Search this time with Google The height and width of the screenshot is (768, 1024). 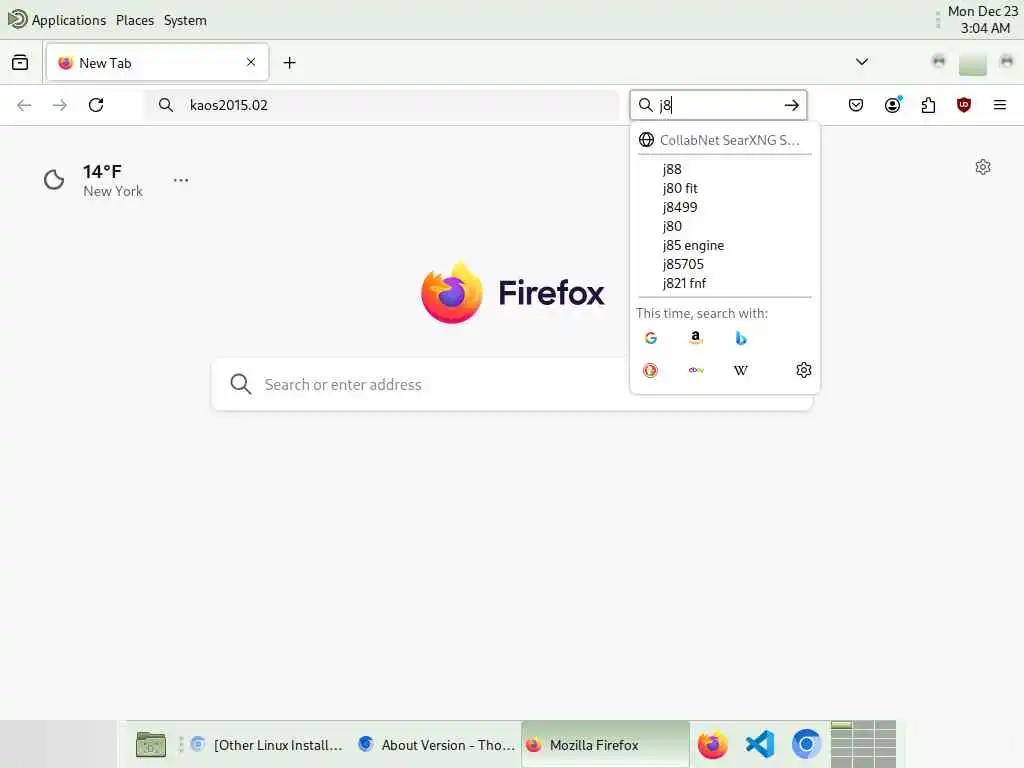pyautogui.click(x=650, y=338)
